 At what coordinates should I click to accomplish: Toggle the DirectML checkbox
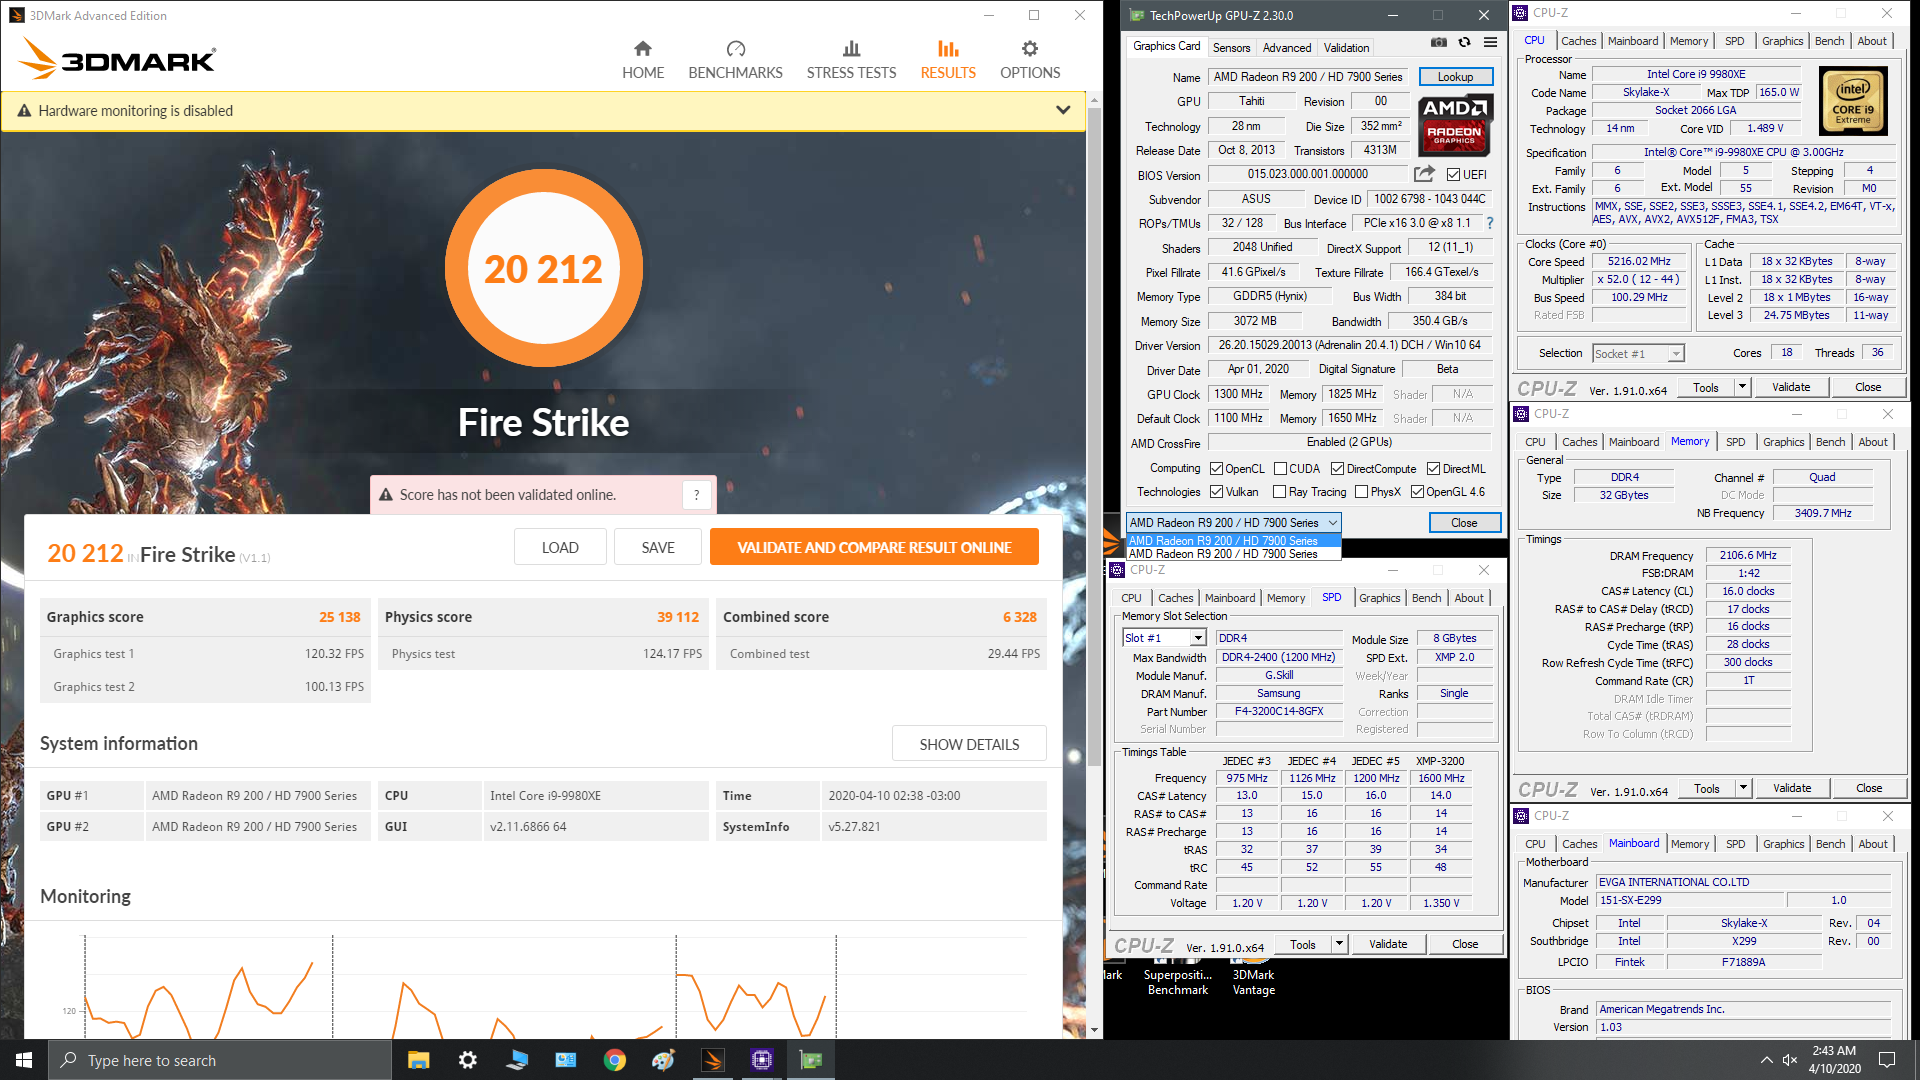click(x=1433, y=468)
